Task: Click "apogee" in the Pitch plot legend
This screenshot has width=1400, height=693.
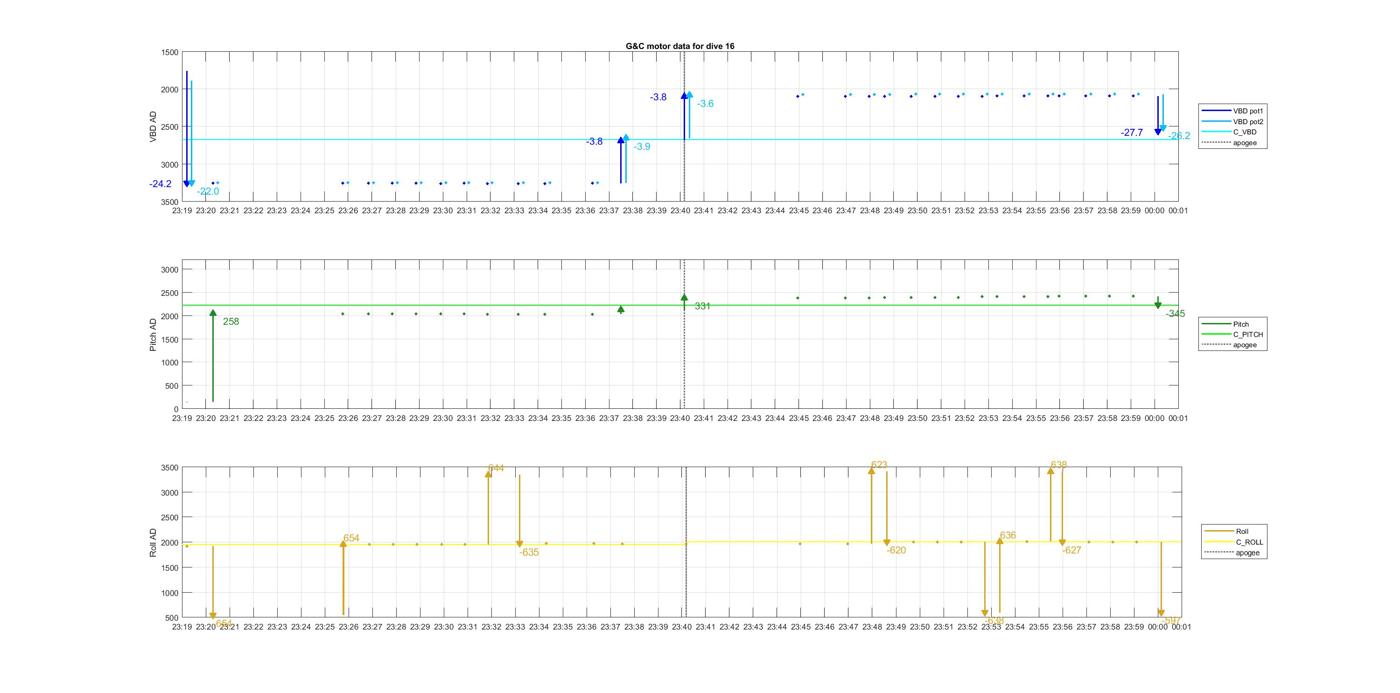Action: tap(1245, 345)
